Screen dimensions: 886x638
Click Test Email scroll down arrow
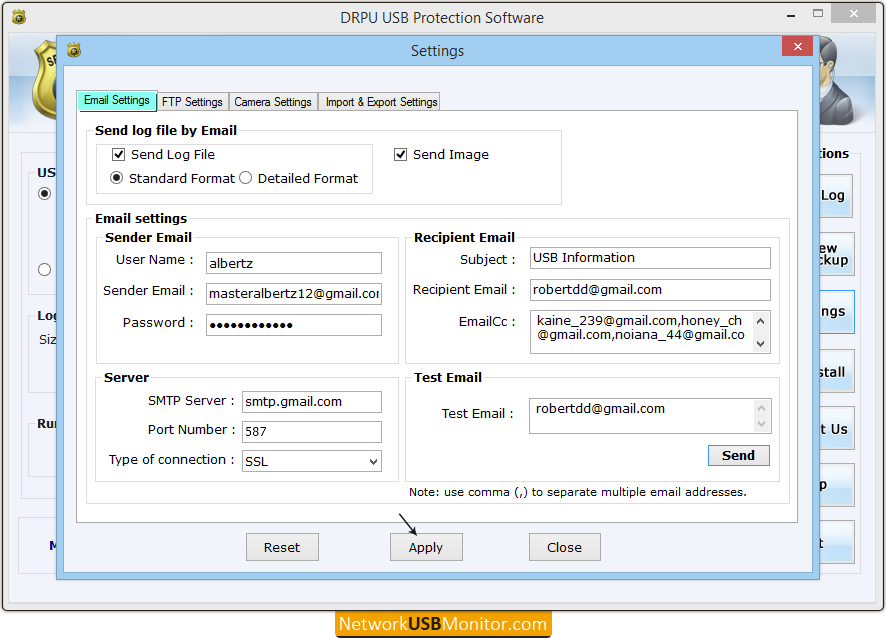click(x=761, y=424)
